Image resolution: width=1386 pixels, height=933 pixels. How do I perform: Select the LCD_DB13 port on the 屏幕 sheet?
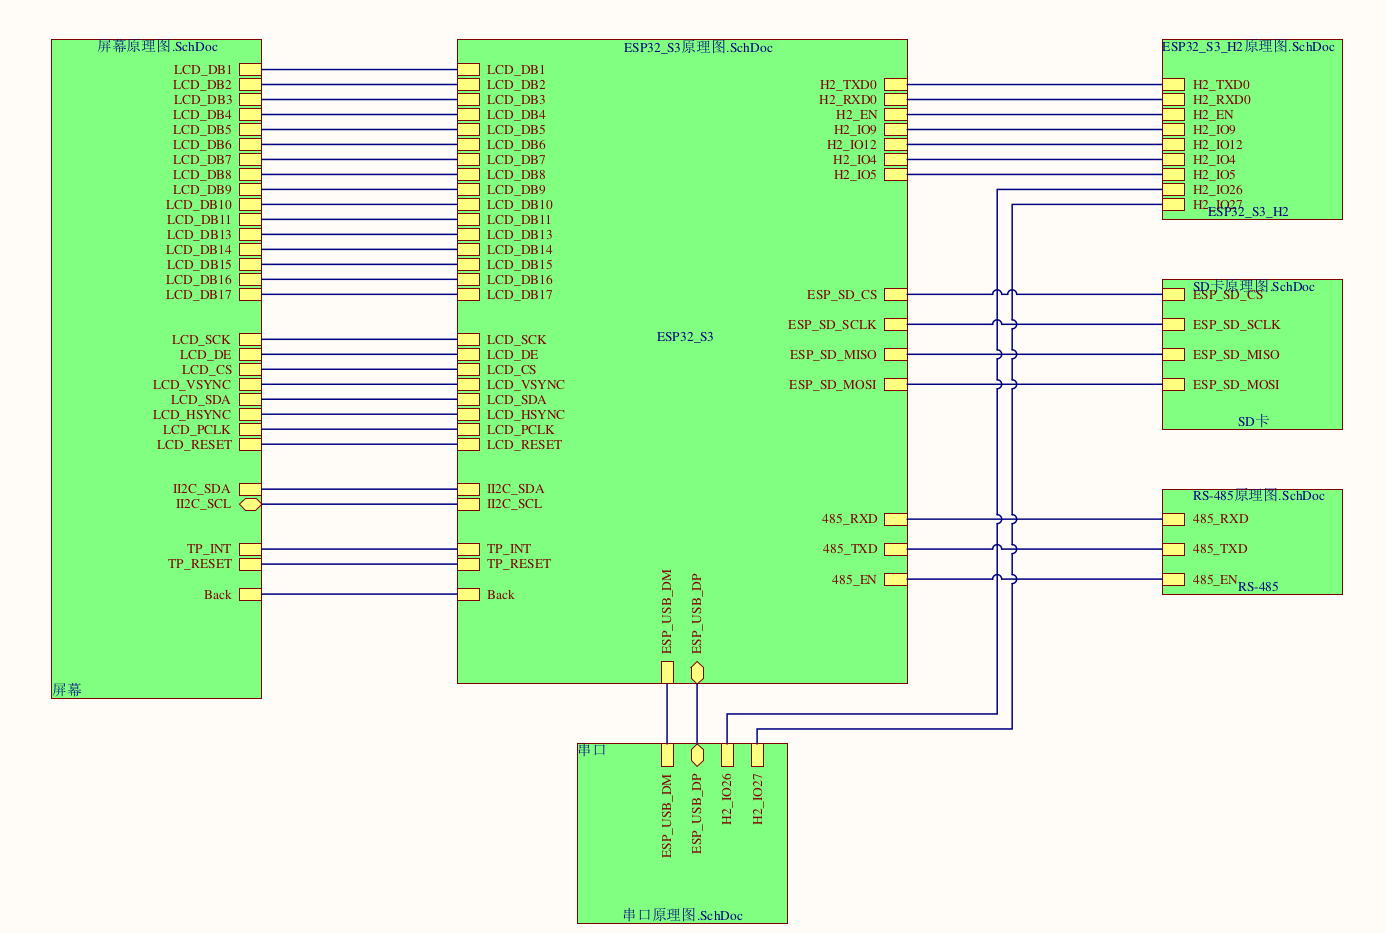[x=250, y=235]
